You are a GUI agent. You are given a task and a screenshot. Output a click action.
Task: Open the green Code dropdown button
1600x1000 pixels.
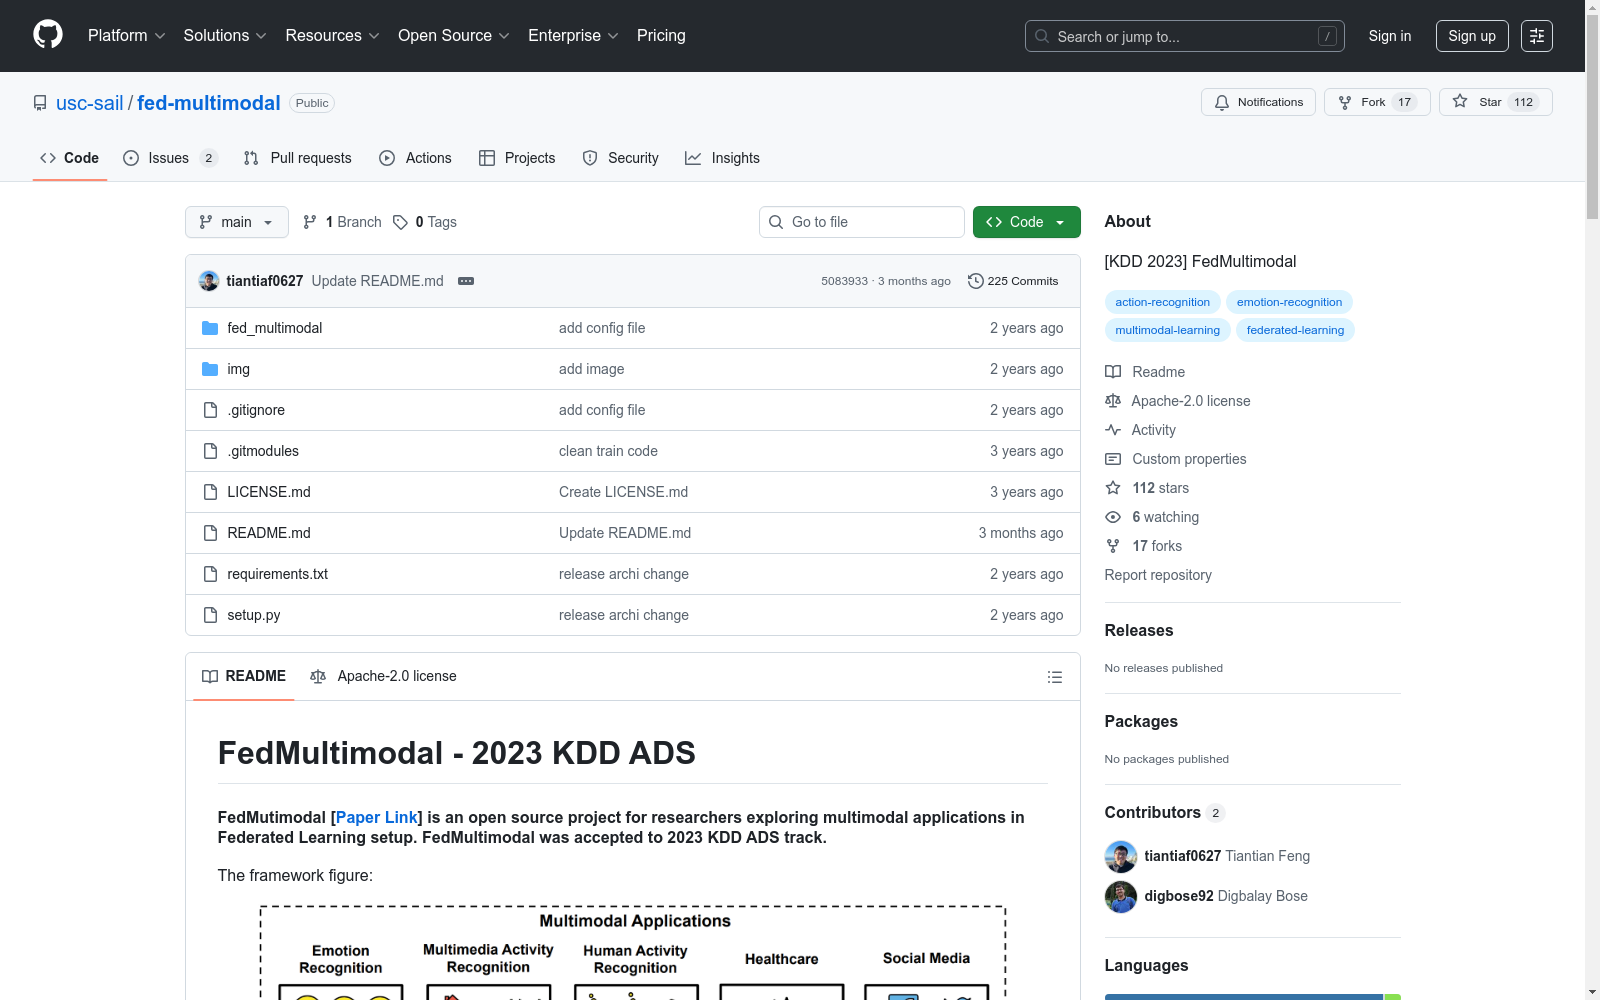[1027, 222]
